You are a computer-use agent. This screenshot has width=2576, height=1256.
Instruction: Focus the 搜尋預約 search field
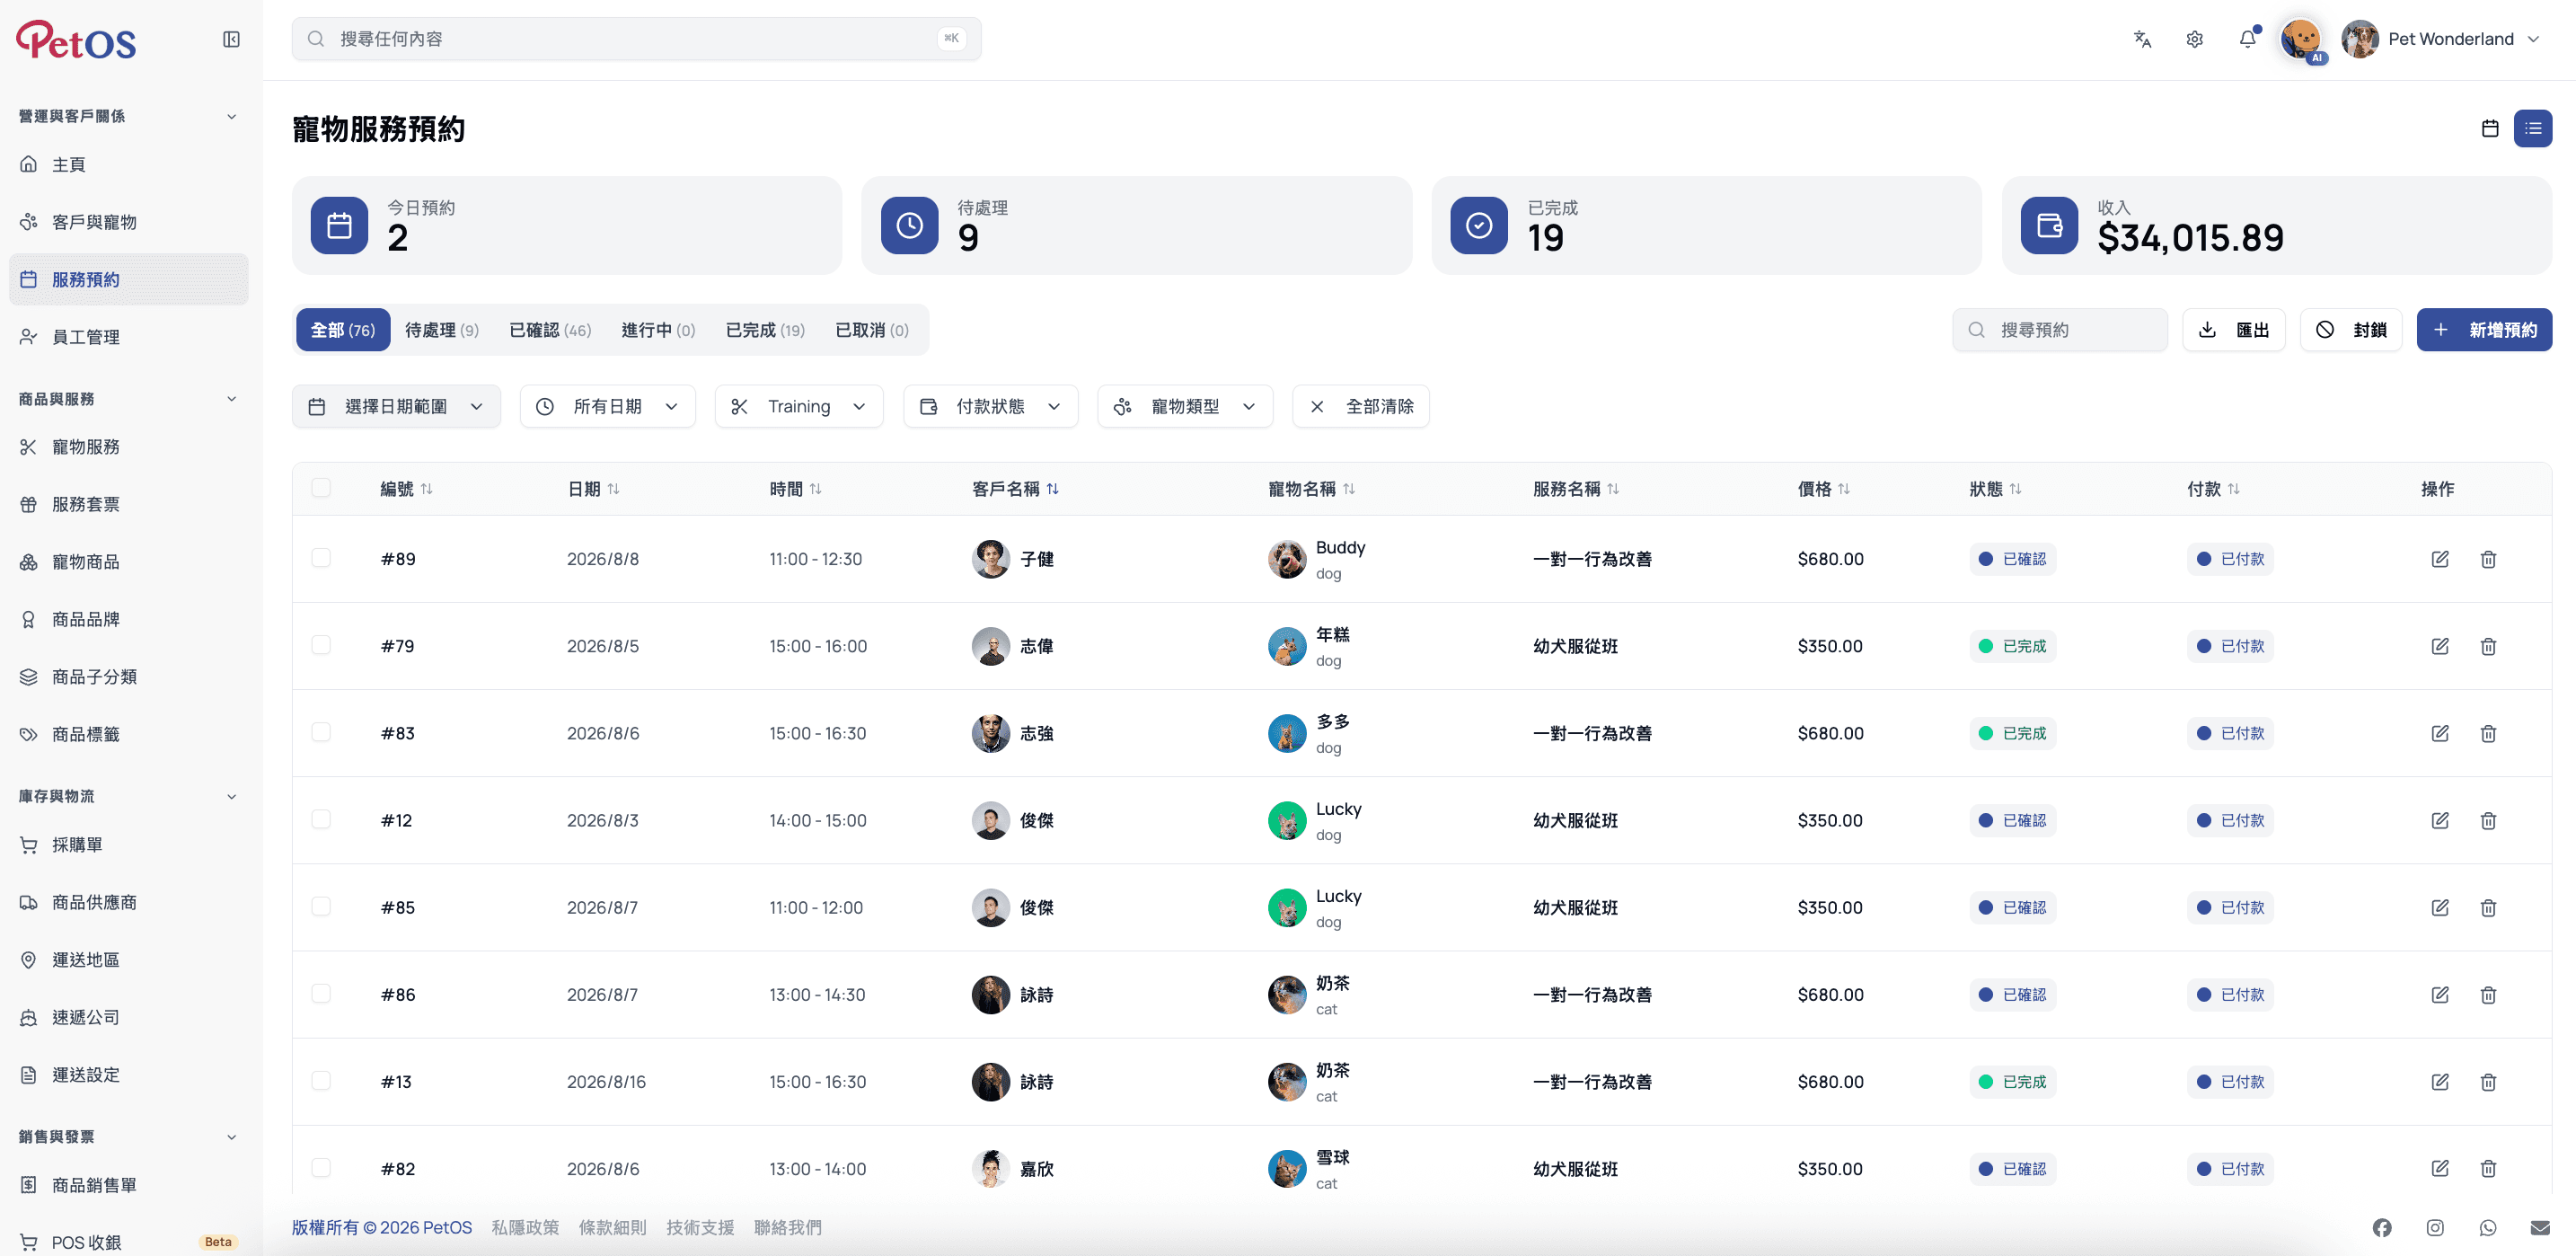click(2060, 330)
